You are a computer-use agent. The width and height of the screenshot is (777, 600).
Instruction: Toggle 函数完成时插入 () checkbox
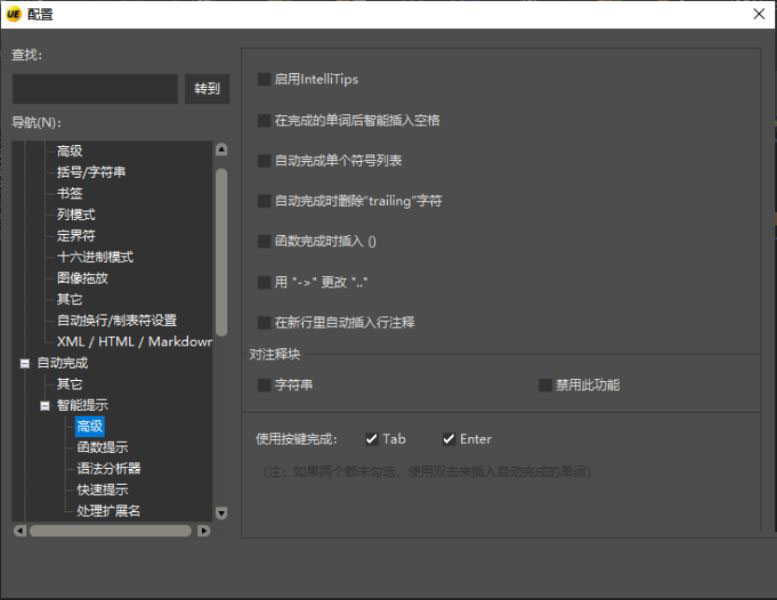264,241
